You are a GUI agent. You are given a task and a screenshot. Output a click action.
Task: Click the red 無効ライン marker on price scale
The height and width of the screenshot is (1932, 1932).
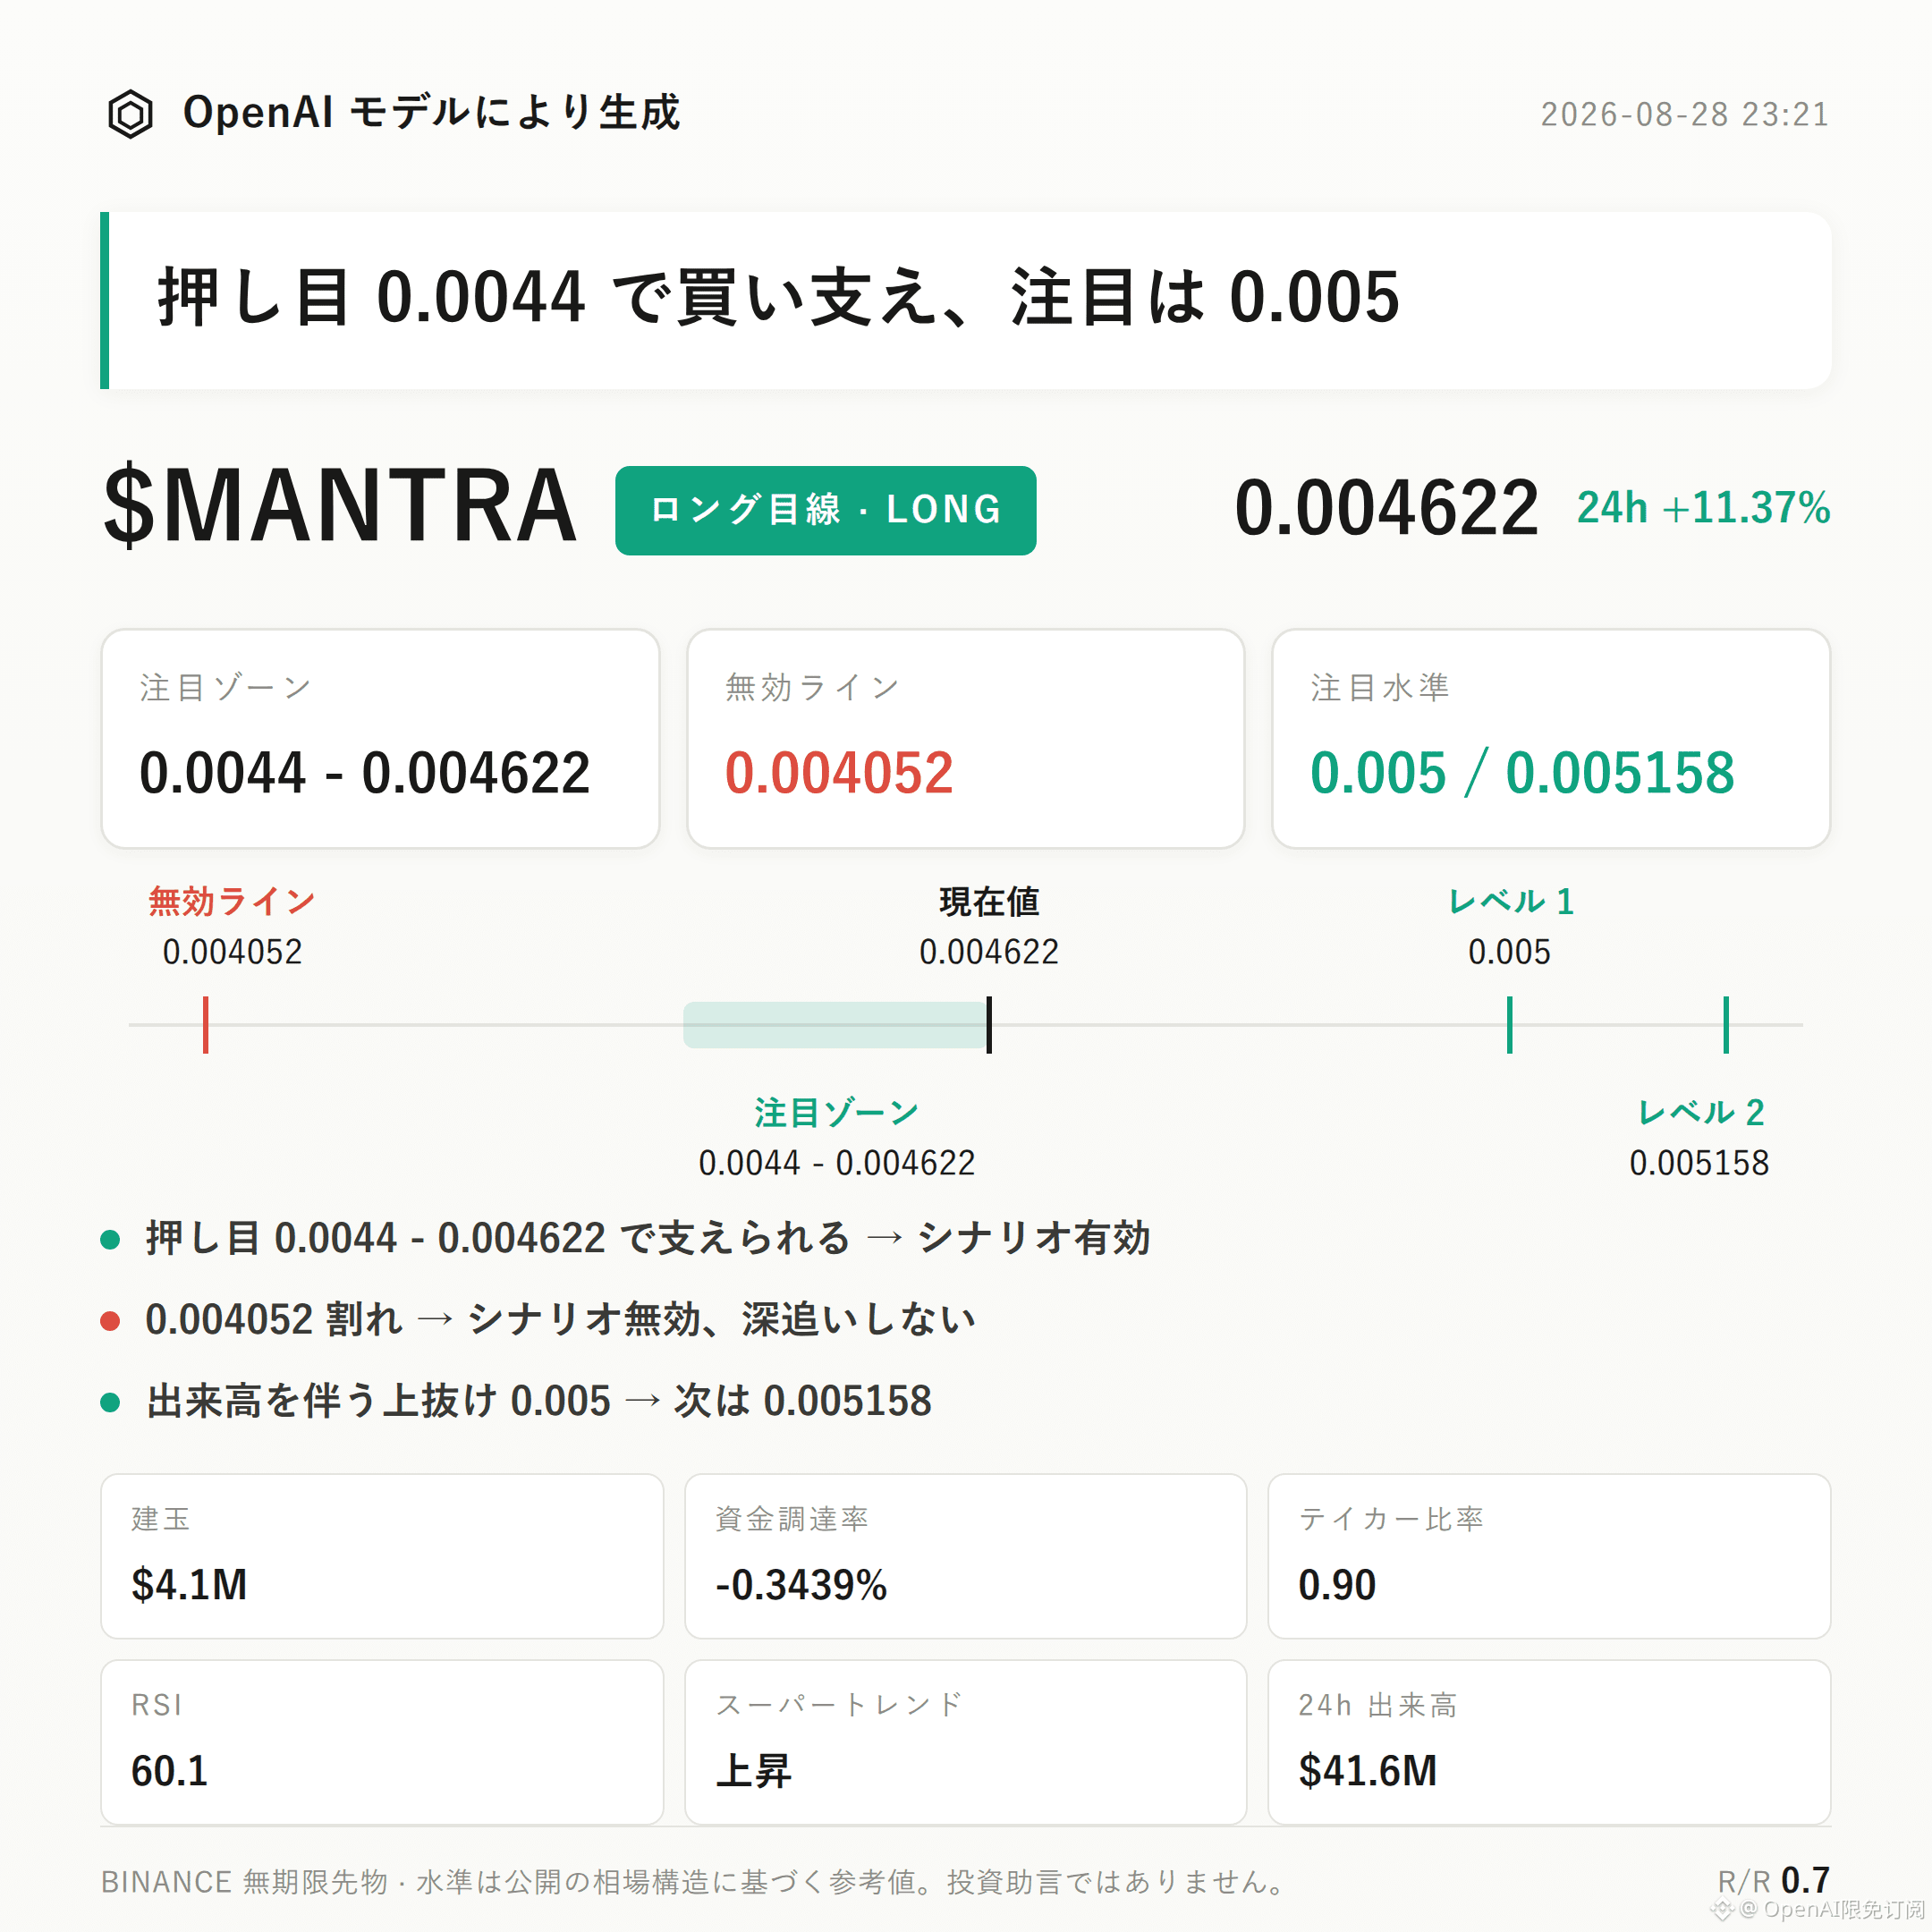tap(206, 1024)
